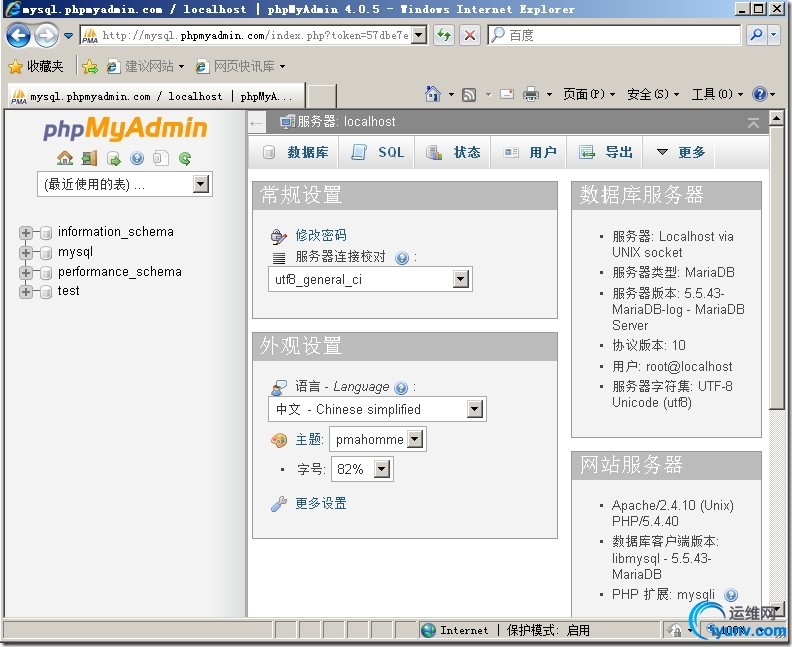The width and height of the screenshot is (792, 647).
Task: Click the help icon beside PHP 扩展 mysqli
Action: [730, 595]
